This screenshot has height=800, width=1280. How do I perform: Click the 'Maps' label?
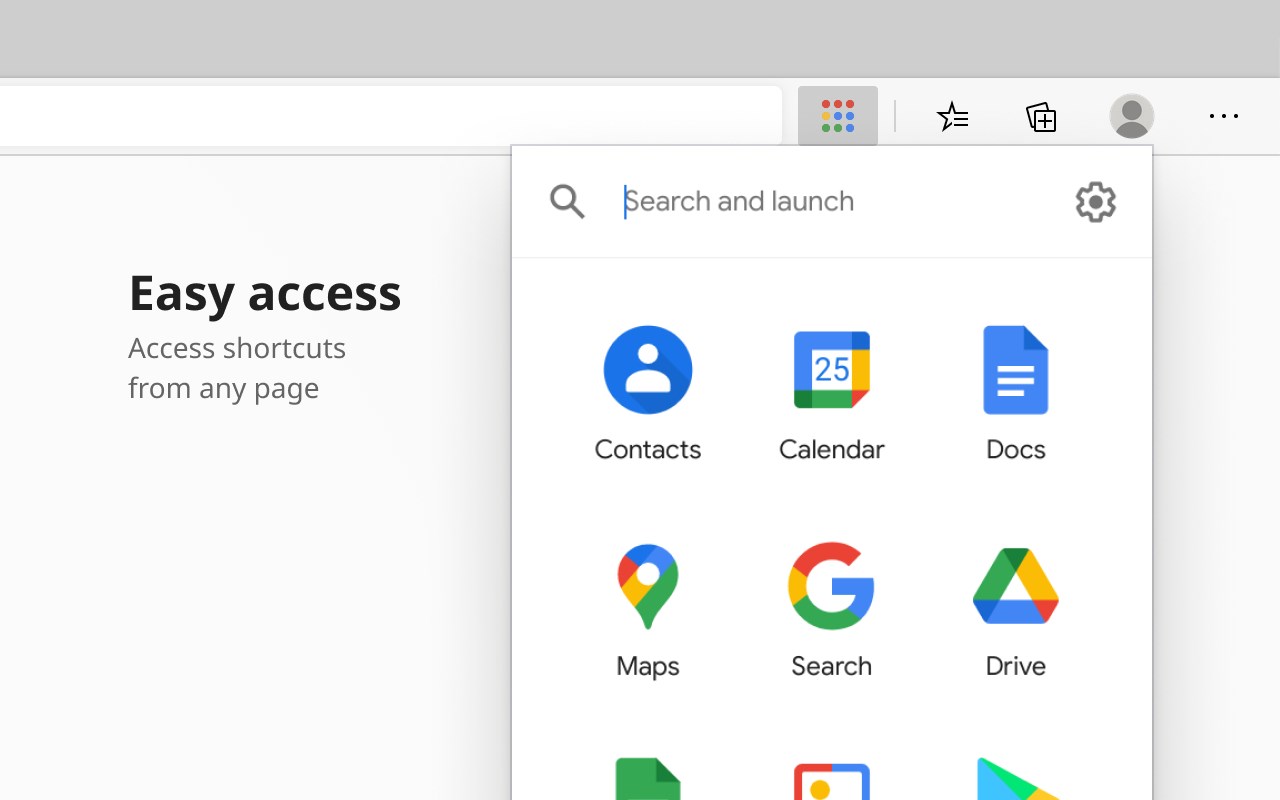(648, 666)
